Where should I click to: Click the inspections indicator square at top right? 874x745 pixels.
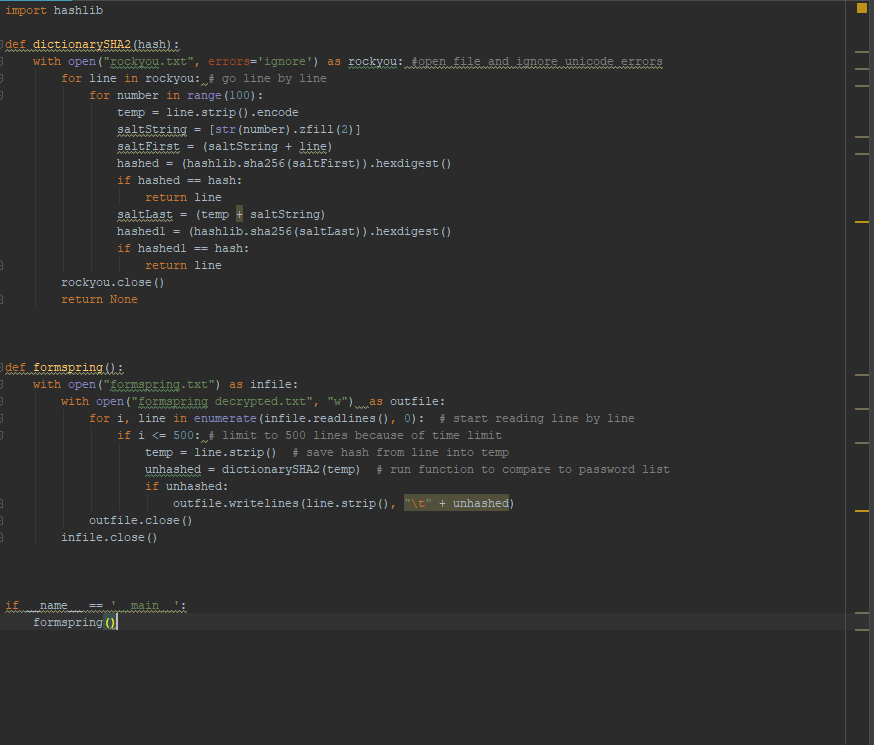click(859, 7)
